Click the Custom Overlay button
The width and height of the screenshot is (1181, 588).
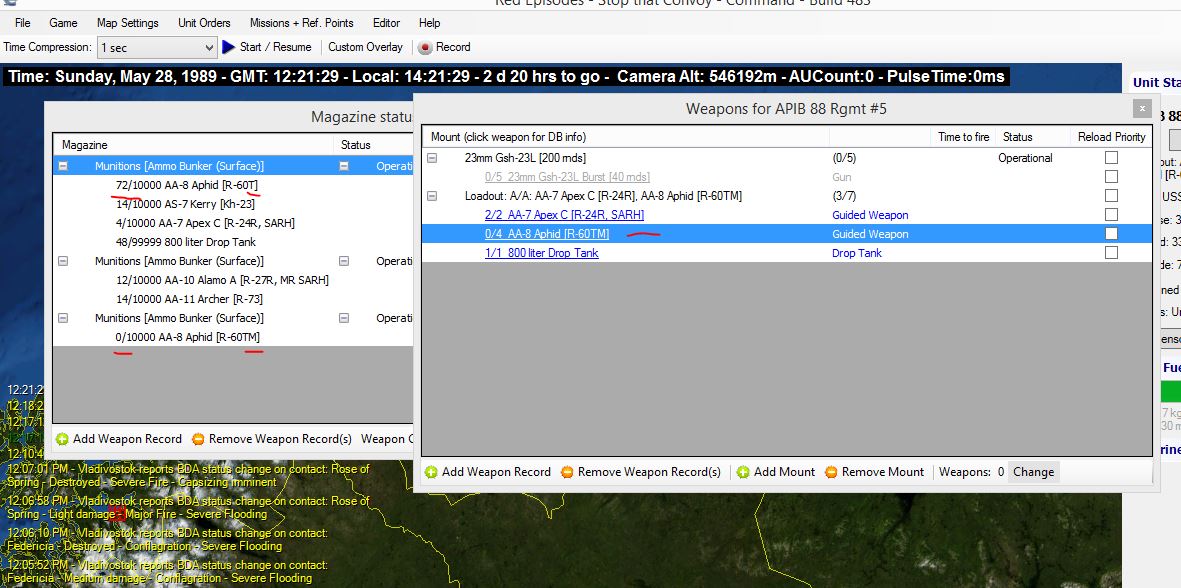[x=365, y=47]
